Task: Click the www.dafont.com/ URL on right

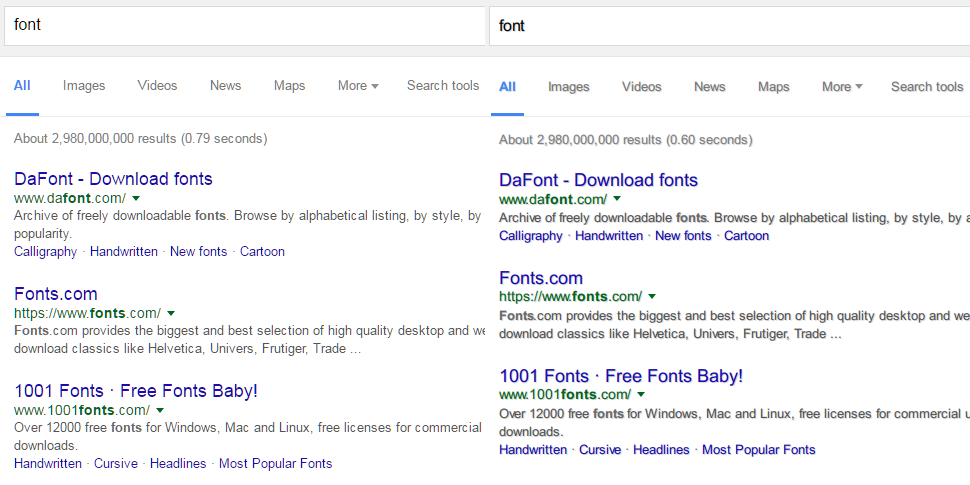Action: coord(553,199)
